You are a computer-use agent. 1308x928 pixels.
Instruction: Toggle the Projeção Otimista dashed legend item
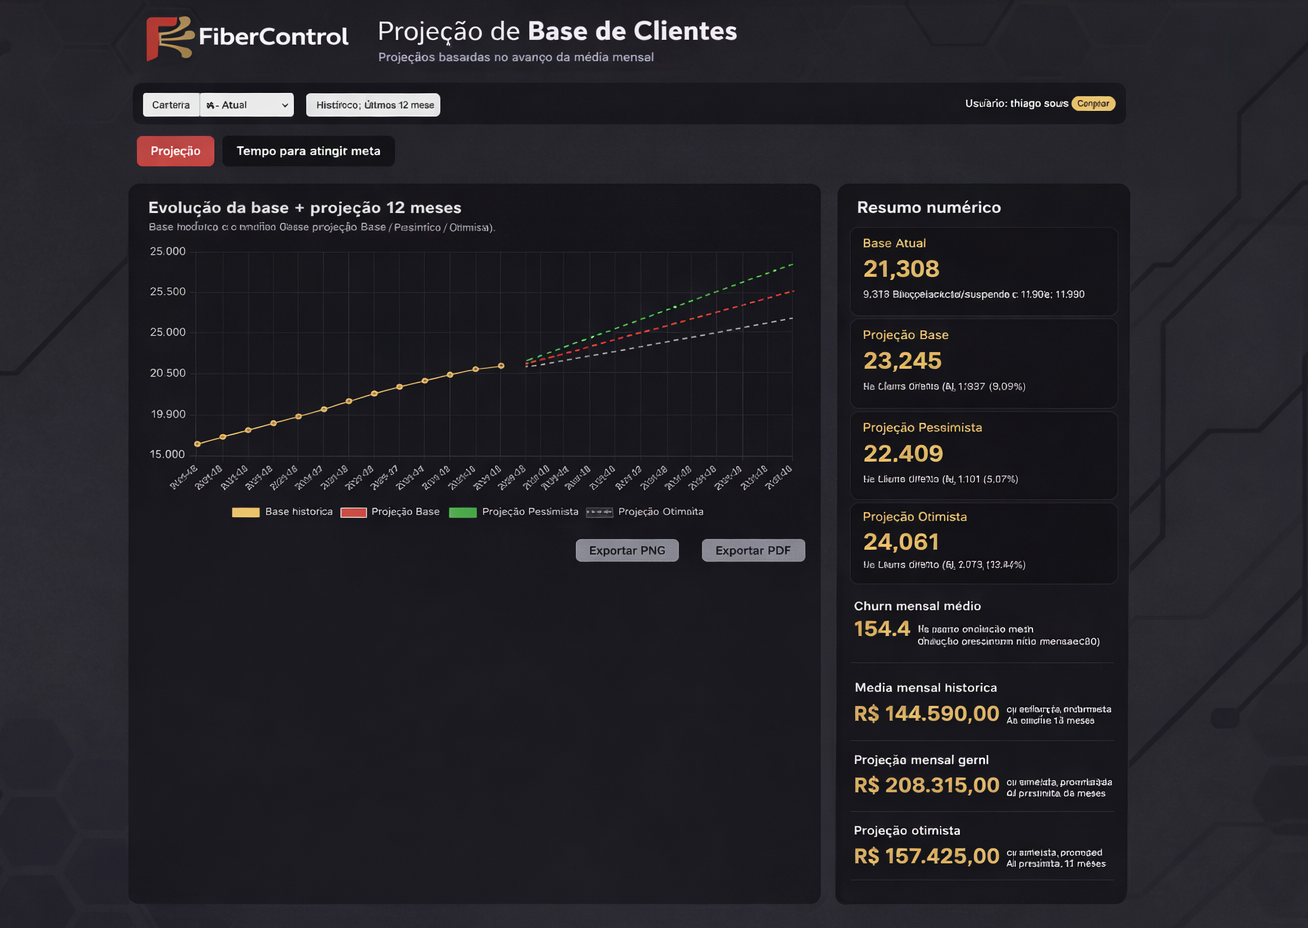(600, 512)
